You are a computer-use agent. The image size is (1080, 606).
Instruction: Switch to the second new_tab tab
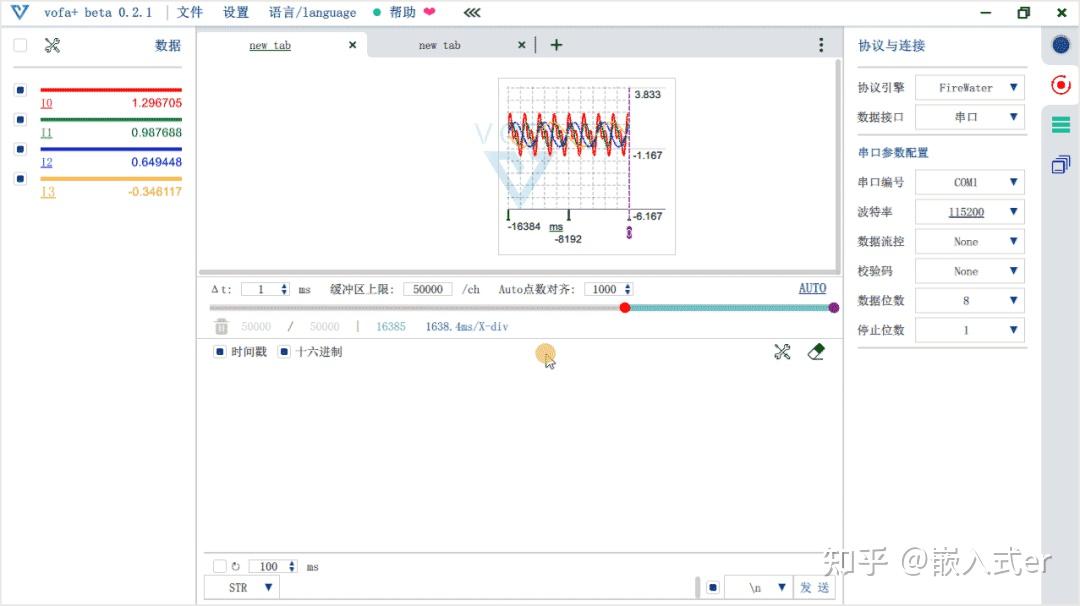click(x=440, y=45)
